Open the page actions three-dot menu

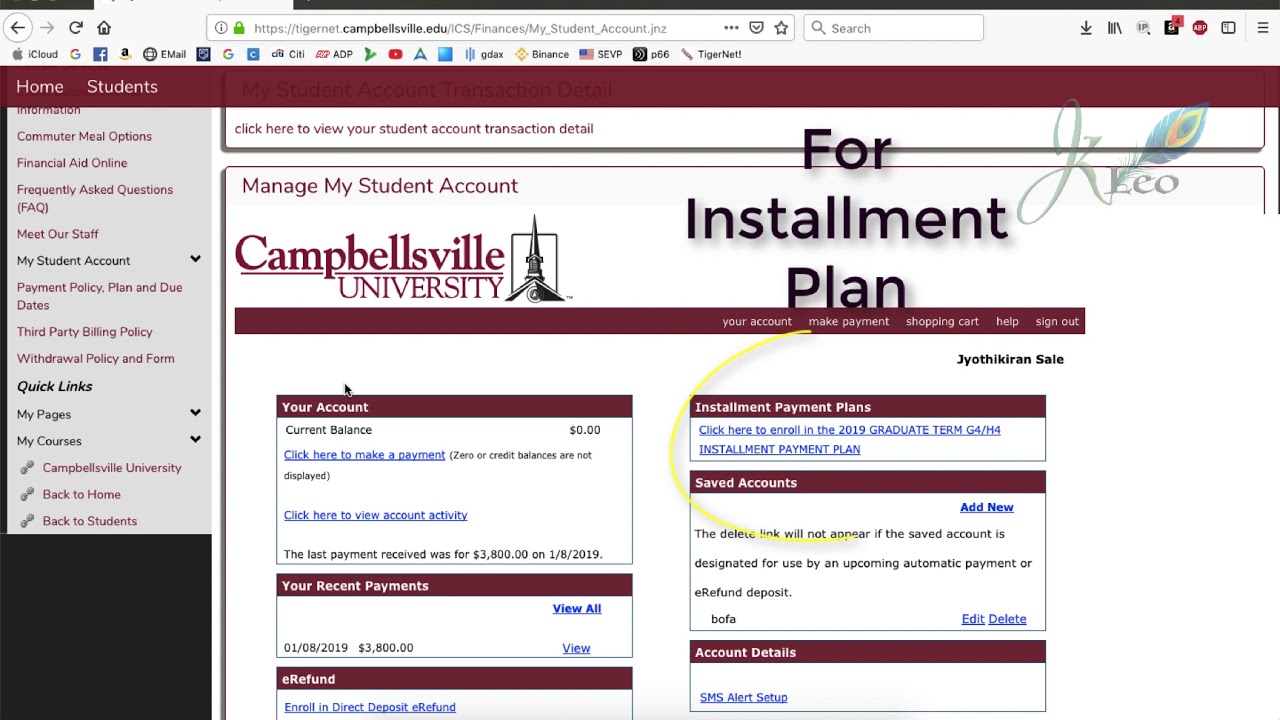tap(731, 28)
